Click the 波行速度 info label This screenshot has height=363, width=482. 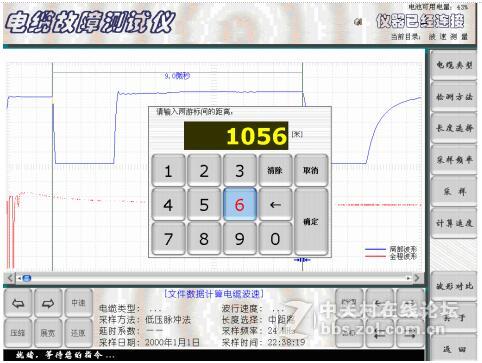pos(242,309)
